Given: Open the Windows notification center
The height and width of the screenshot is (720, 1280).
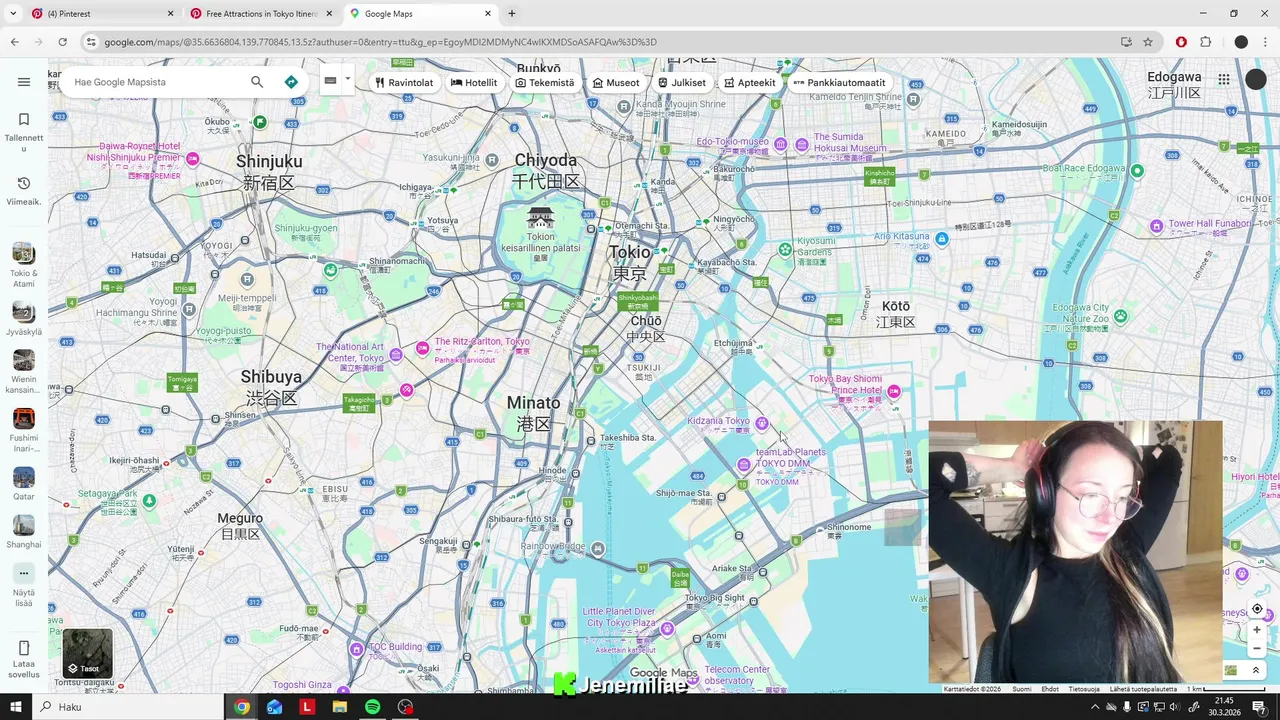Looking at the screenshot, I should (1259, 707).
